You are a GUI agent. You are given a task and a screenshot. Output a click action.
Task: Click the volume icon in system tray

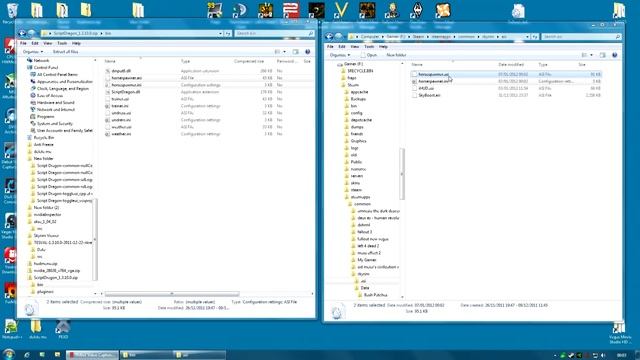(x=603, y=356)
